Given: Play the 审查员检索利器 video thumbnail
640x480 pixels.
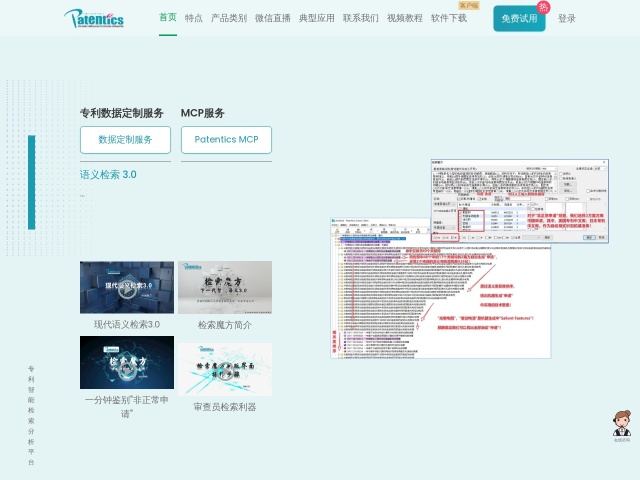Looking at the screenshot, I should point(225,369).
